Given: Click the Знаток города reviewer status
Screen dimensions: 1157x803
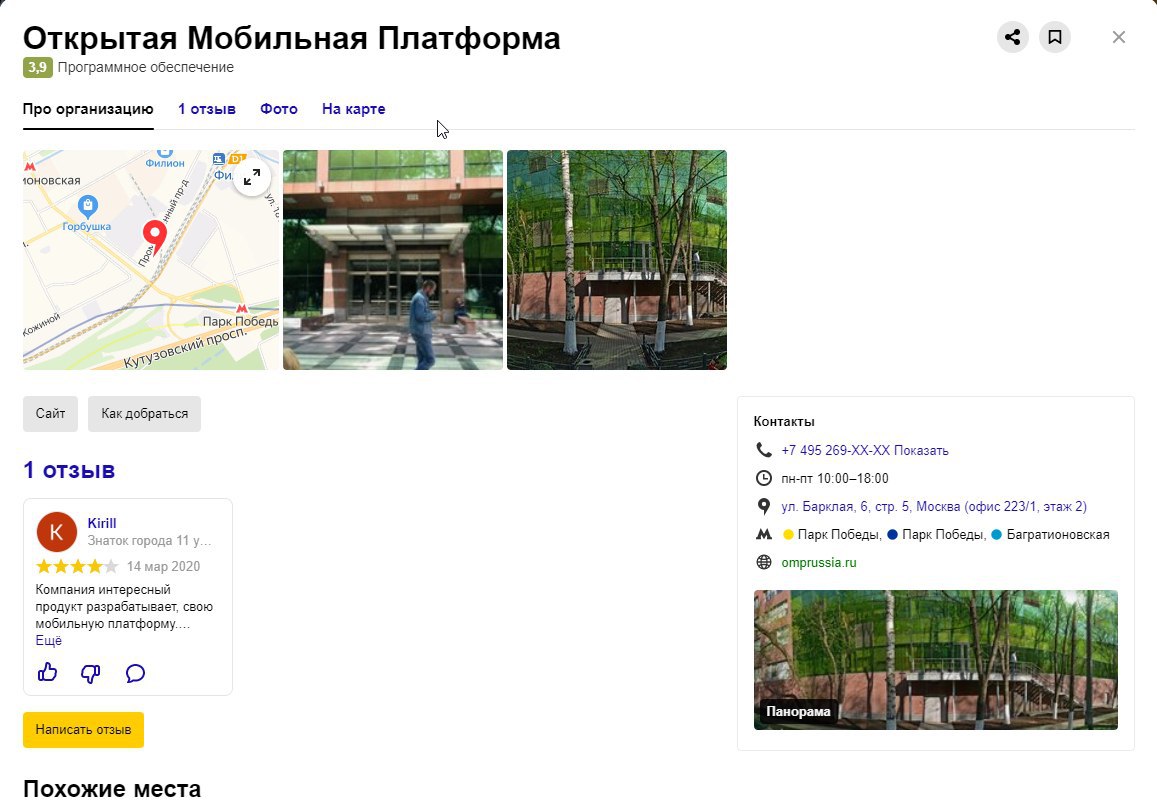Looking at the screenshot, I should coord(149,540).
